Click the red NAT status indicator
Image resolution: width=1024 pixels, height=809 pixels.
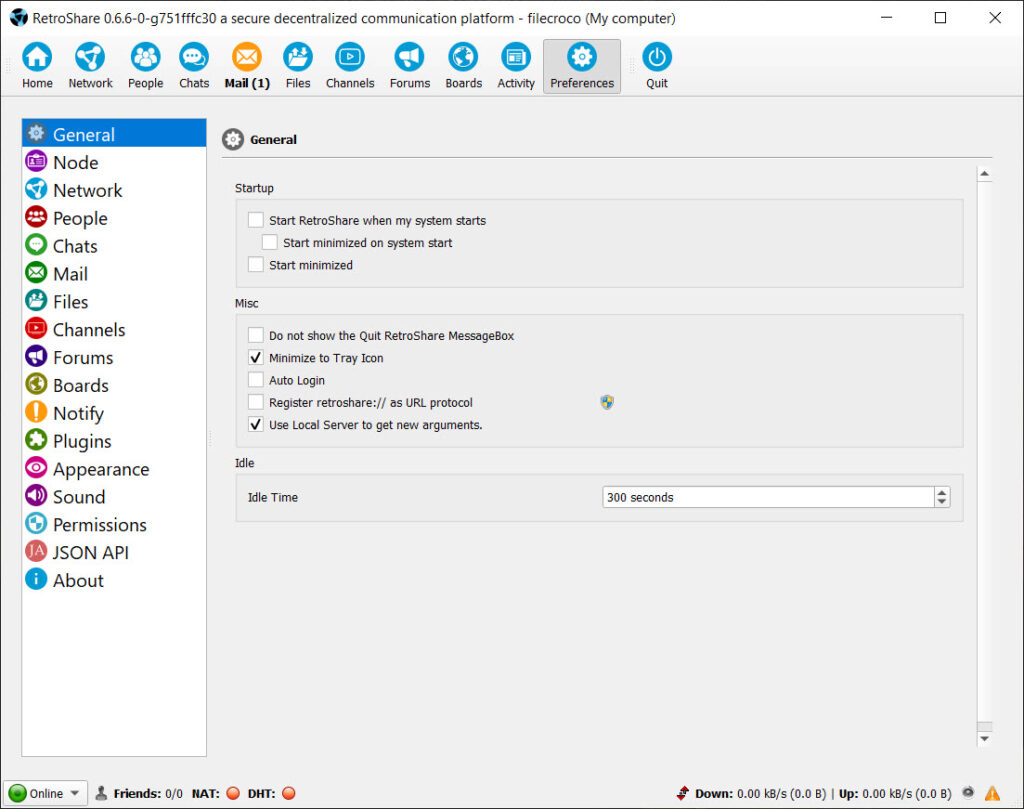232,793
